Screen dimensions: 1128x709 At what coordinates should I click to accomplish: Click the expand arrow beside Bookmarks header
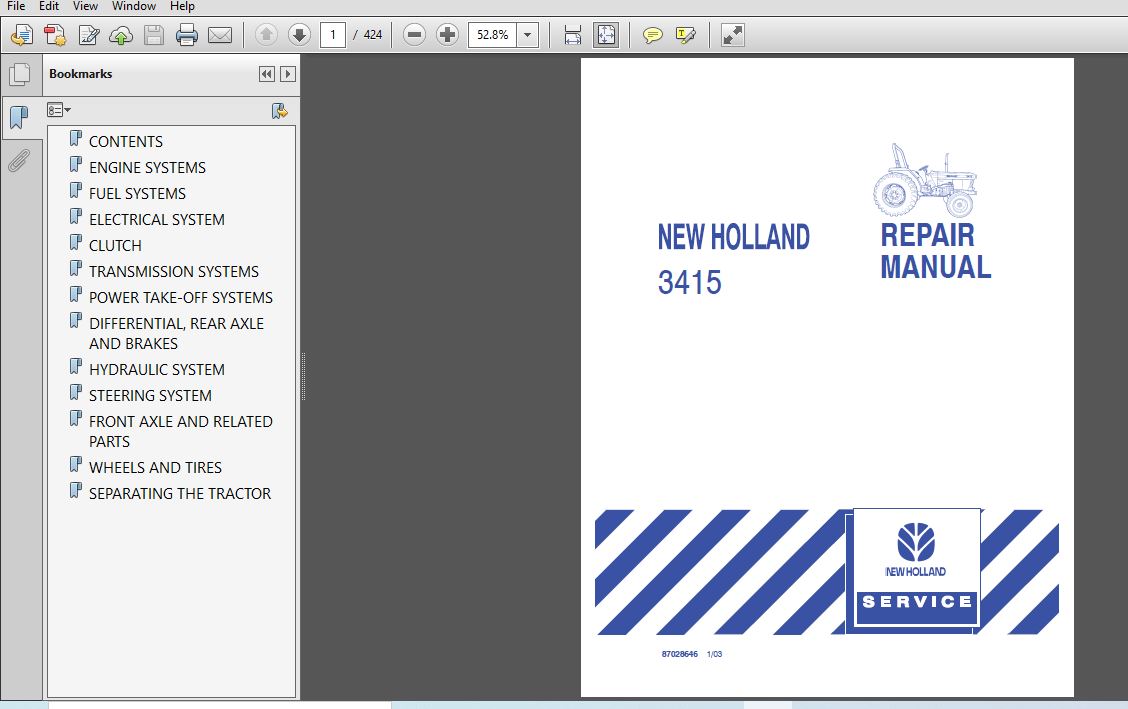pyautogui.click(x=288, y=74)
